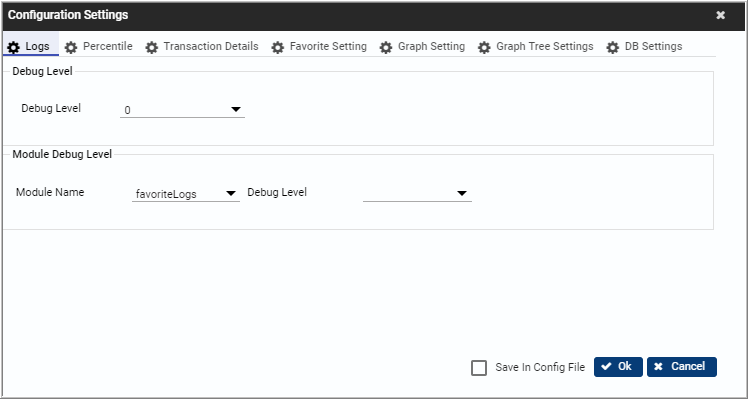
Task: Click the Save In Config File label text
Action: coord(540,367)
